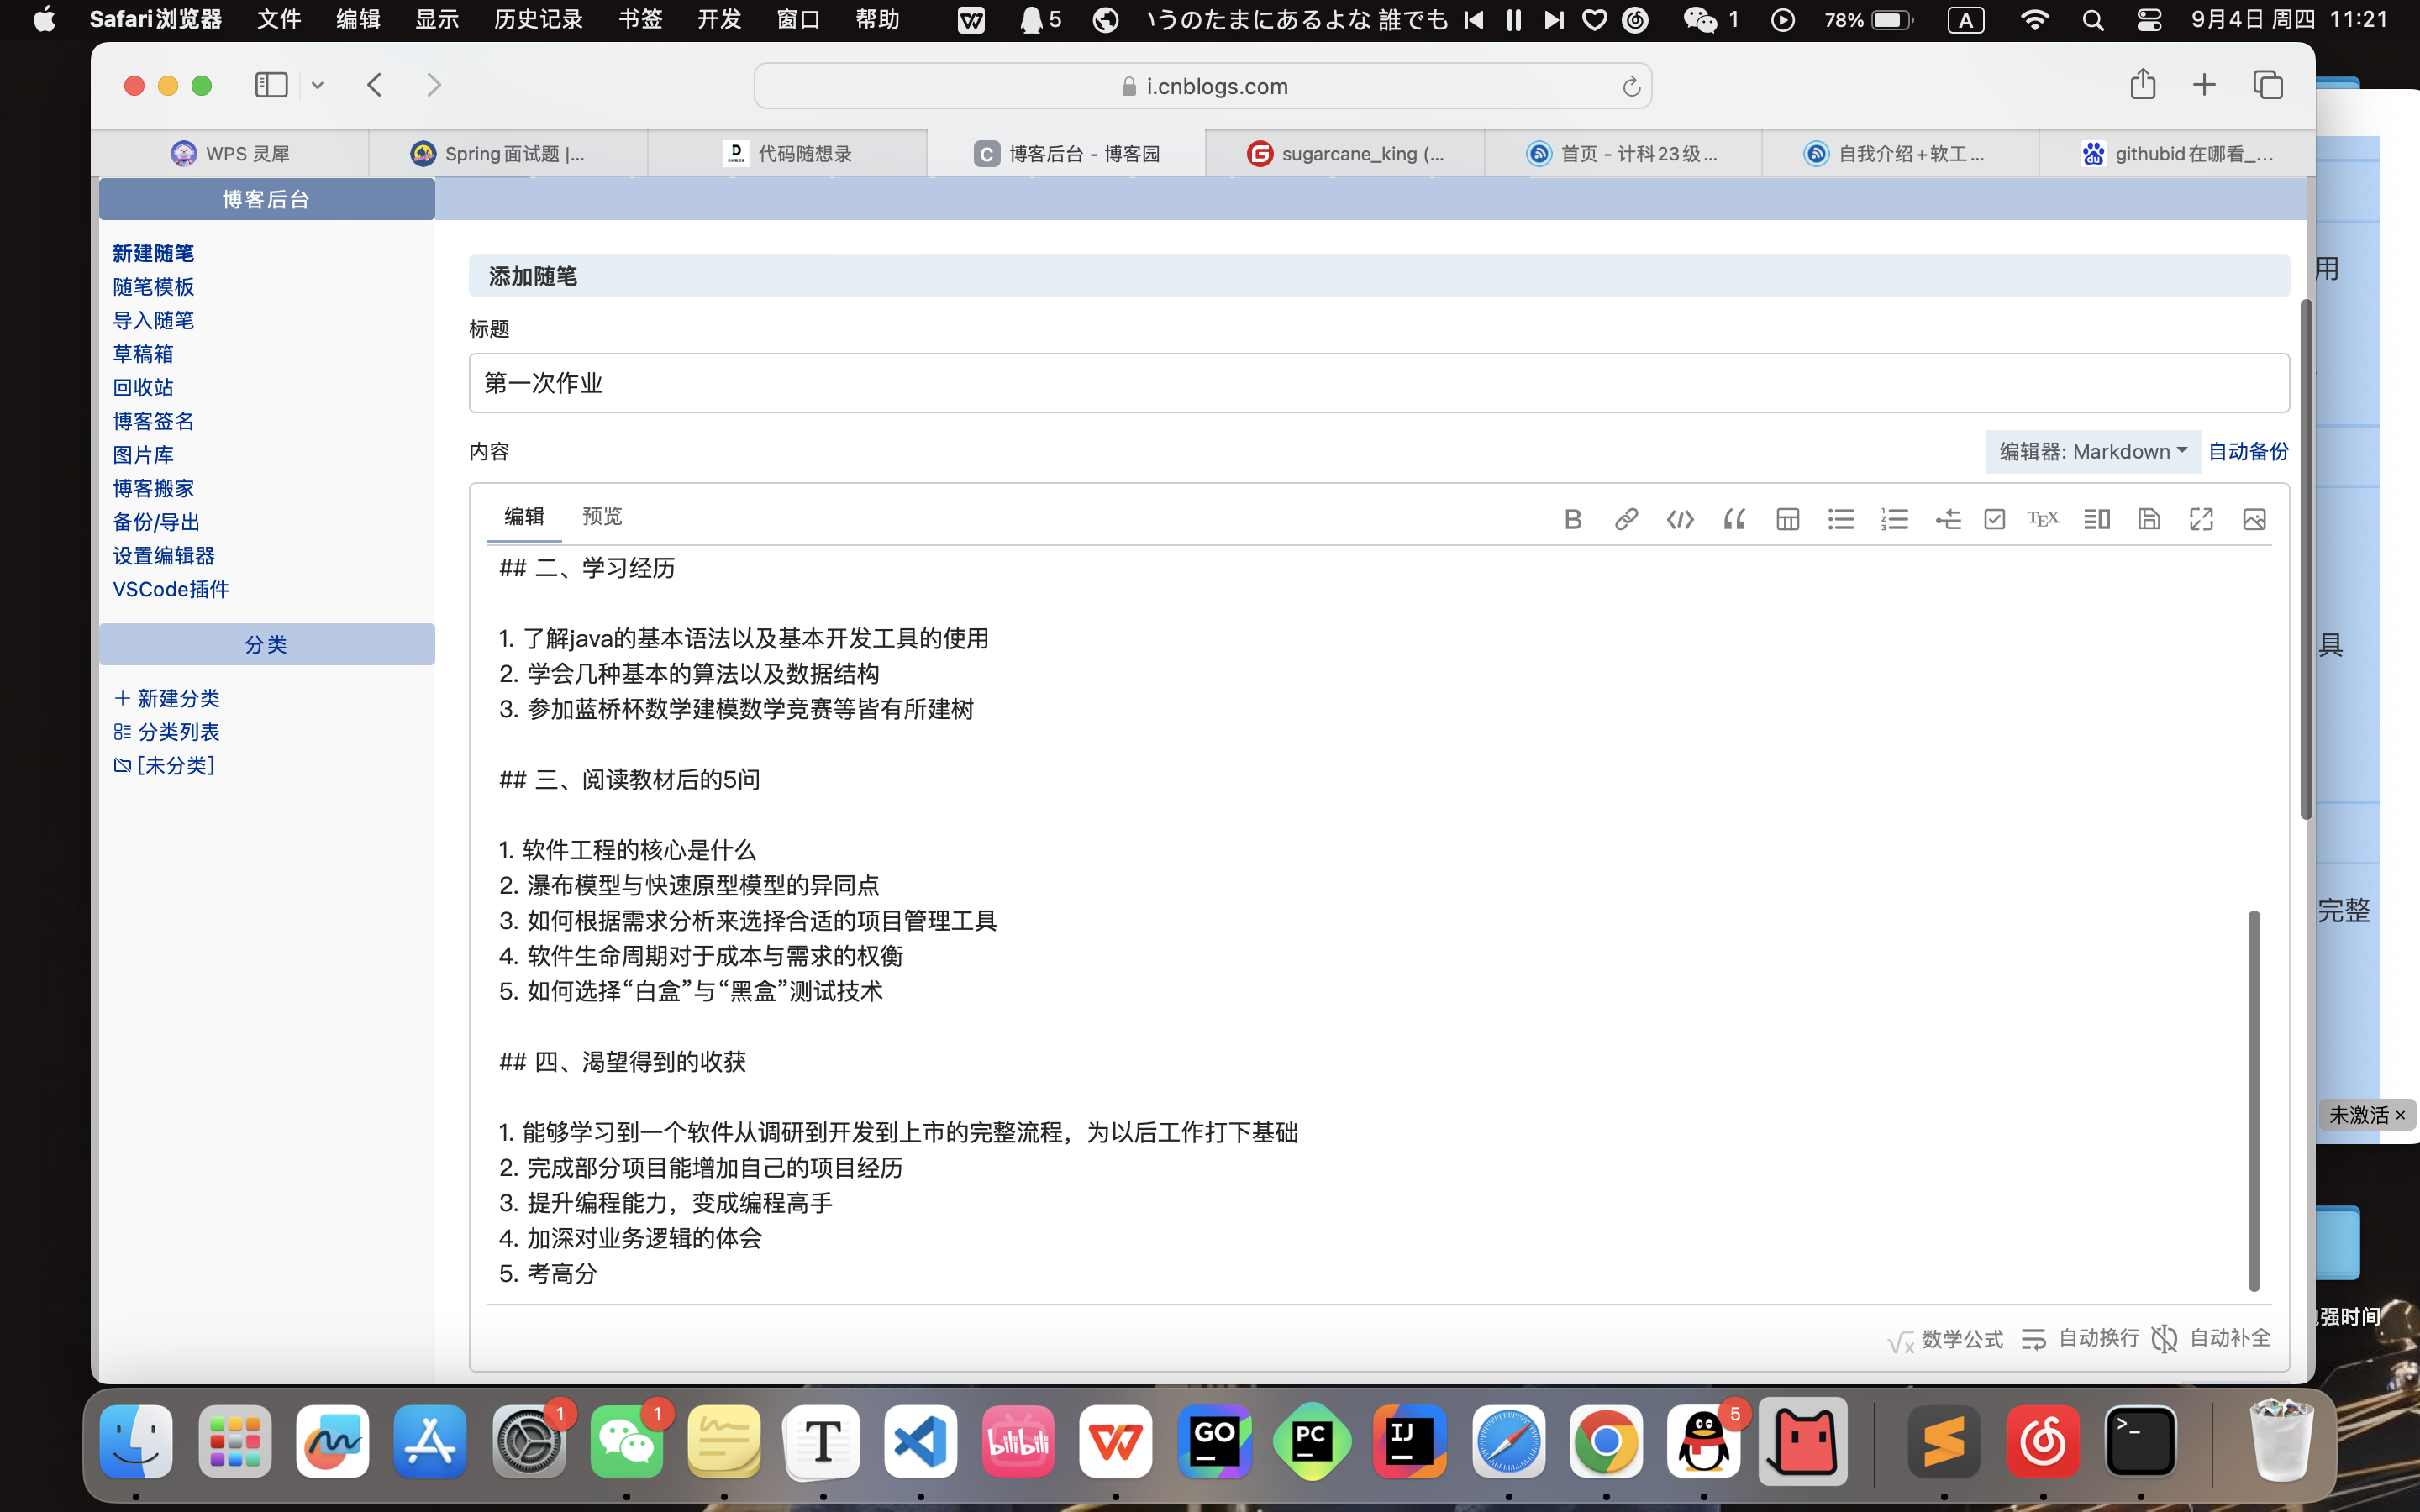
Task: Go to VSCode插件 page
Action: coord(170,589)
